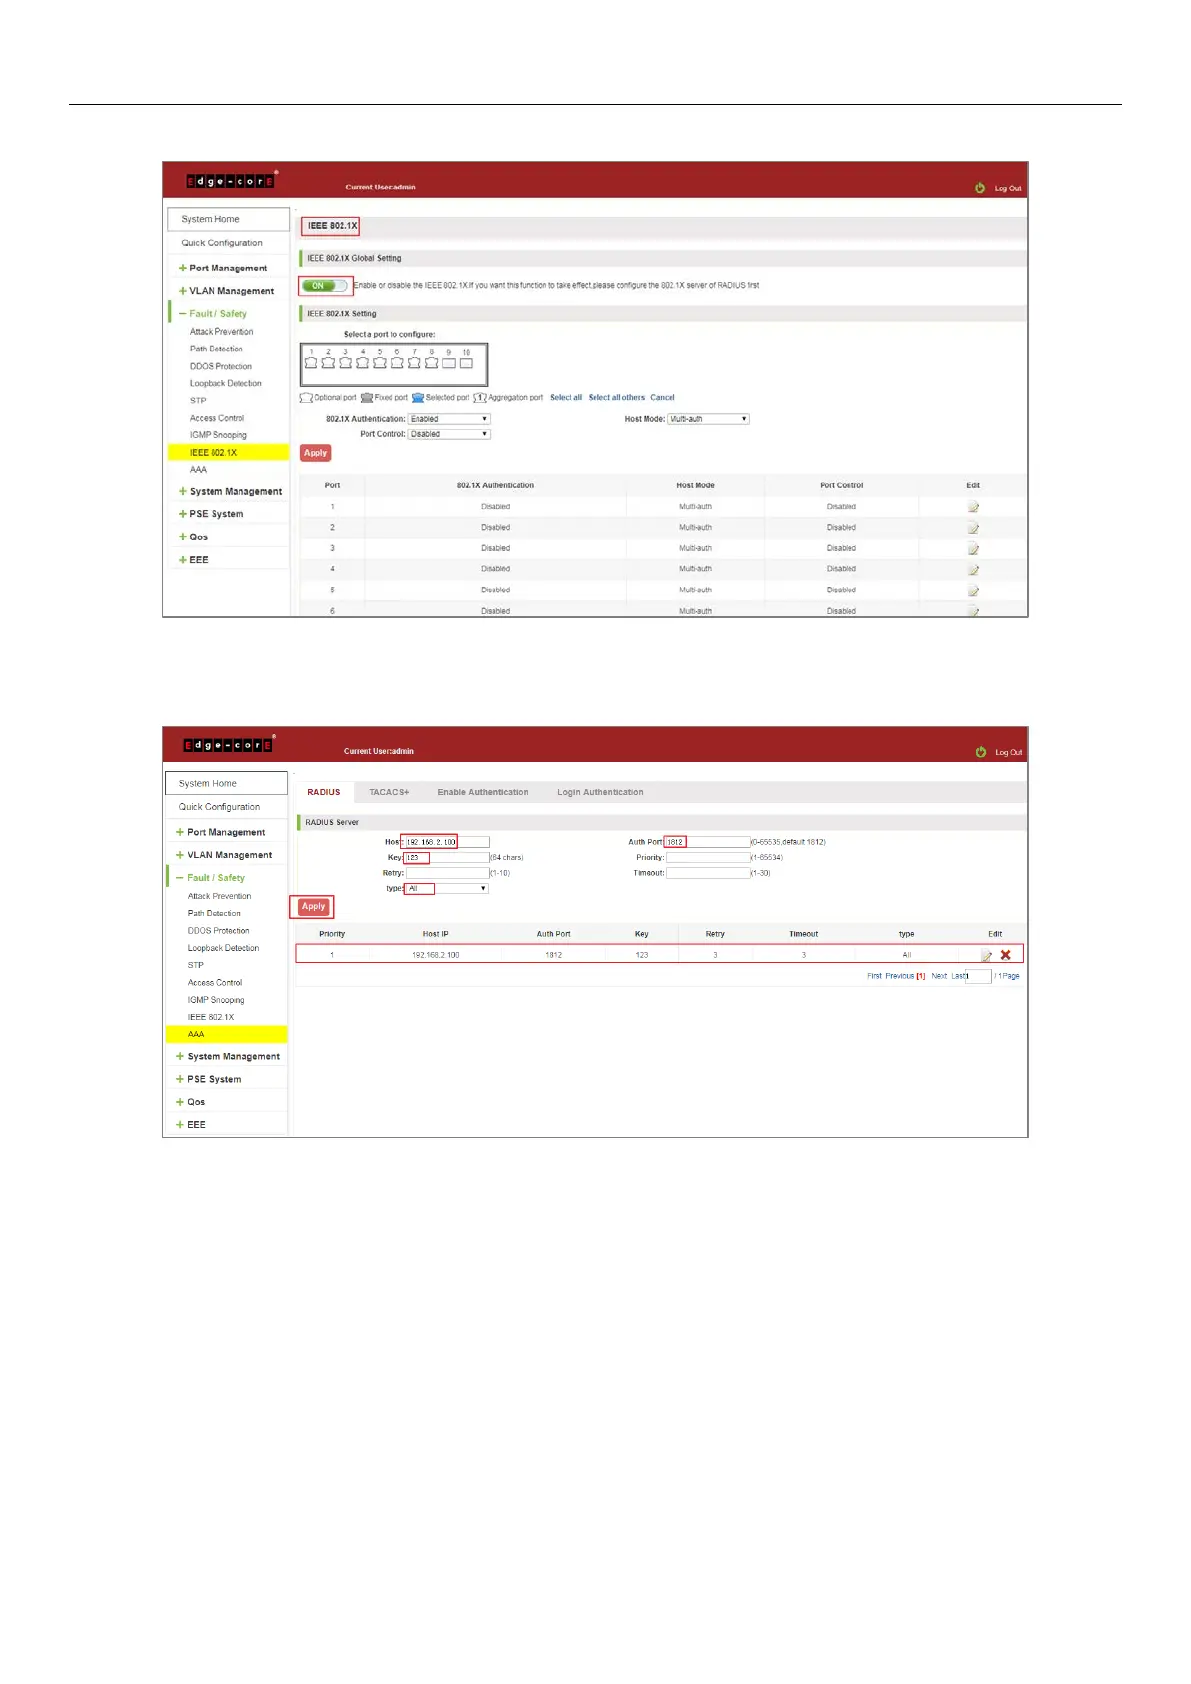Click Log Out link on RADIUS page
Image resolution: width=1191 pixels, height=1684 pixels.
(x=1008, y=752)
